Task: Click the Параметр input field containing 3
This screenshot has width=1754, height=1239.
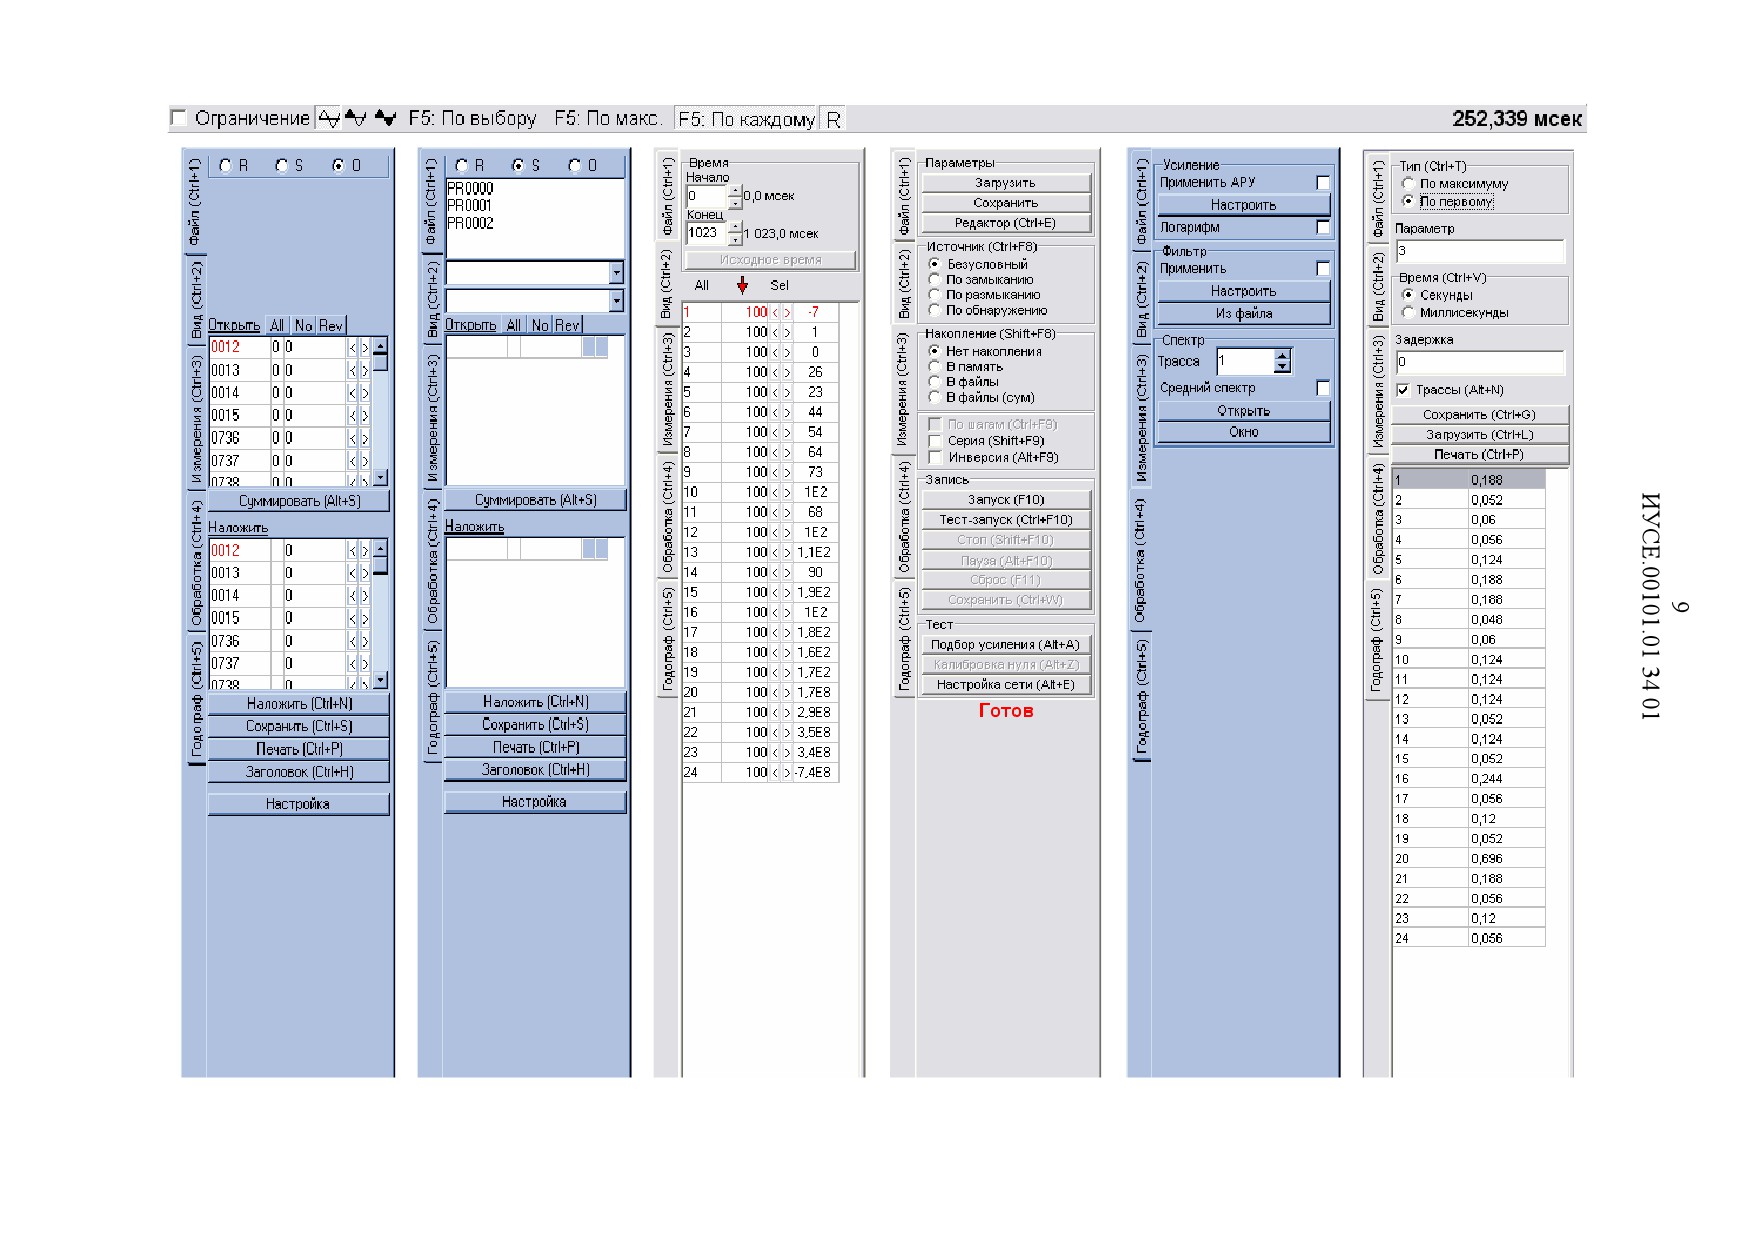Action: tap(1479, 251)
